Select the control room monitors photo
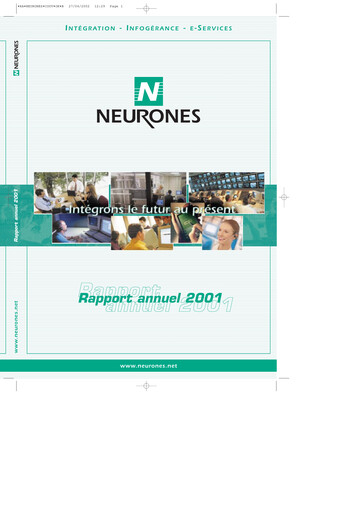This screenshot has width=362, height=512. click(x=227, y=193)
